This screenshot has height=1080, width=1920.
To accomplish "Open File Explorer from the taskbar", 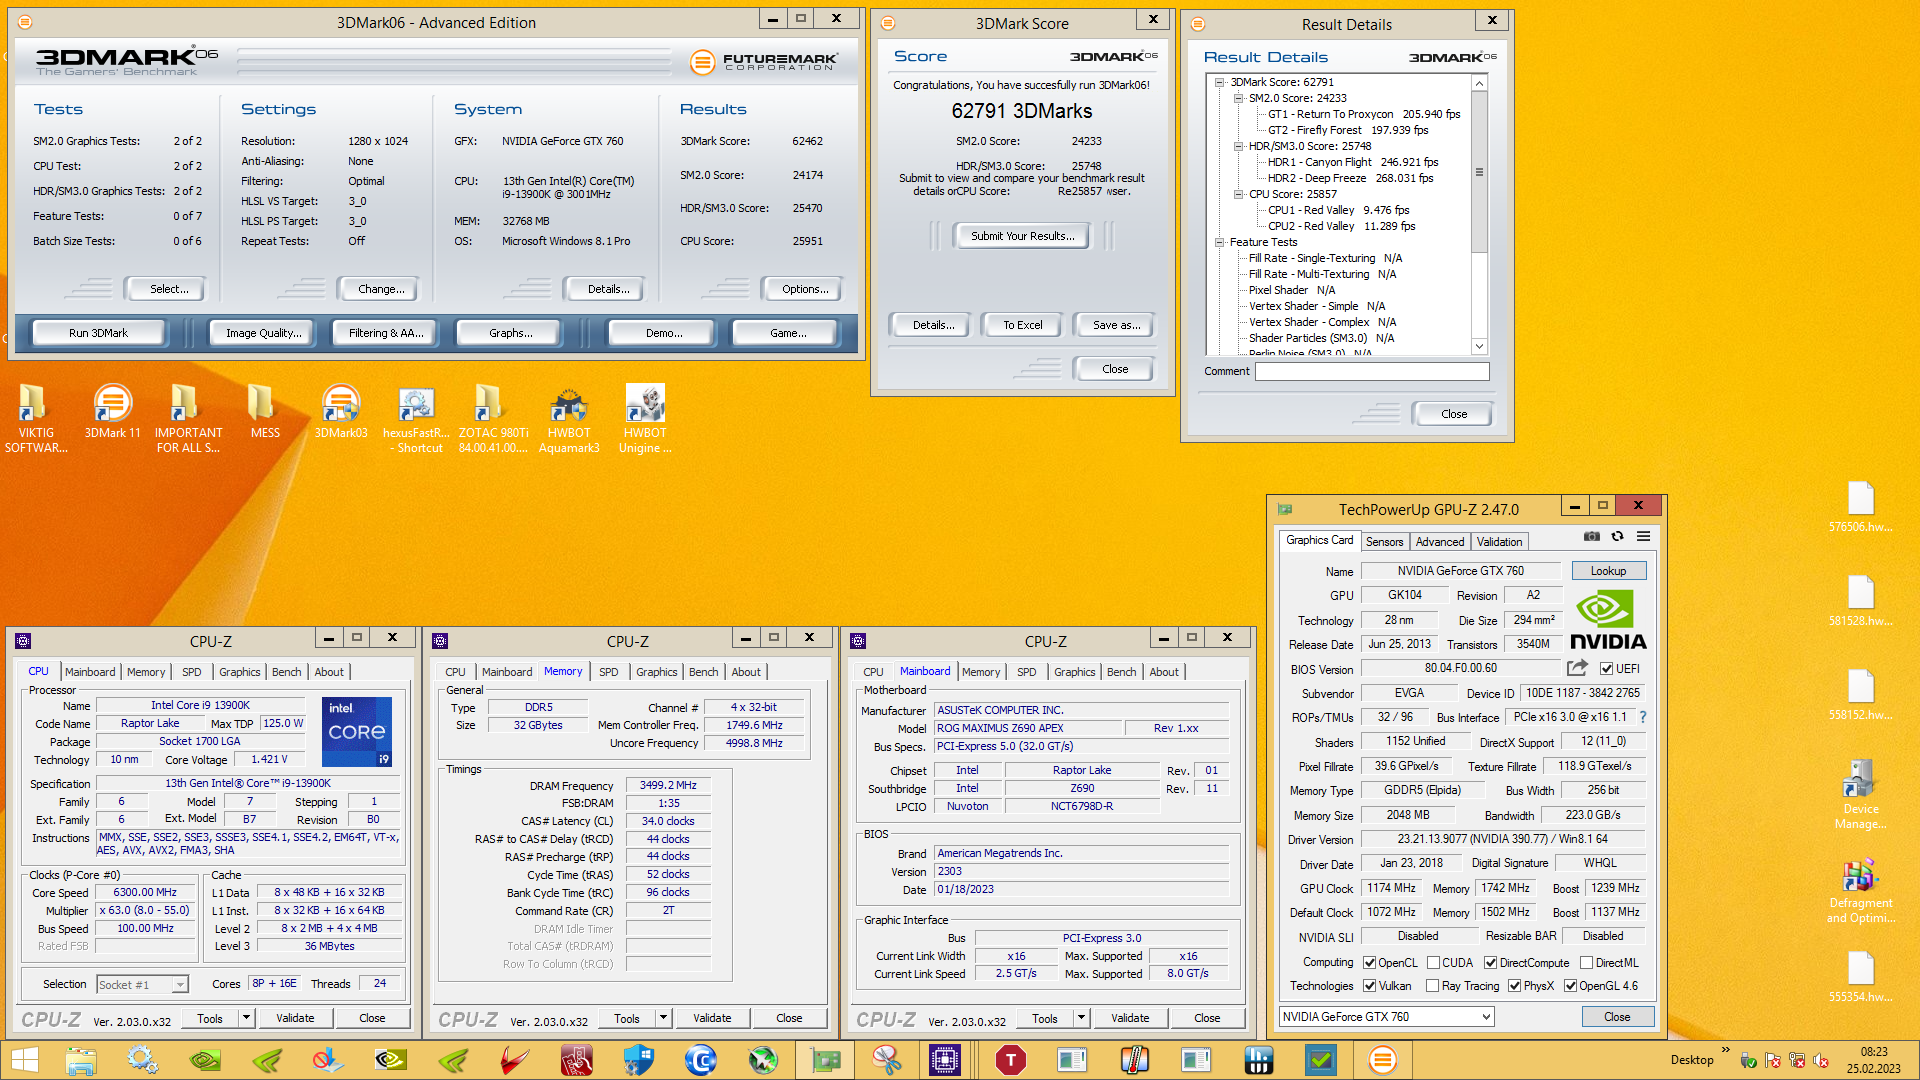I will click(80, 1060).
